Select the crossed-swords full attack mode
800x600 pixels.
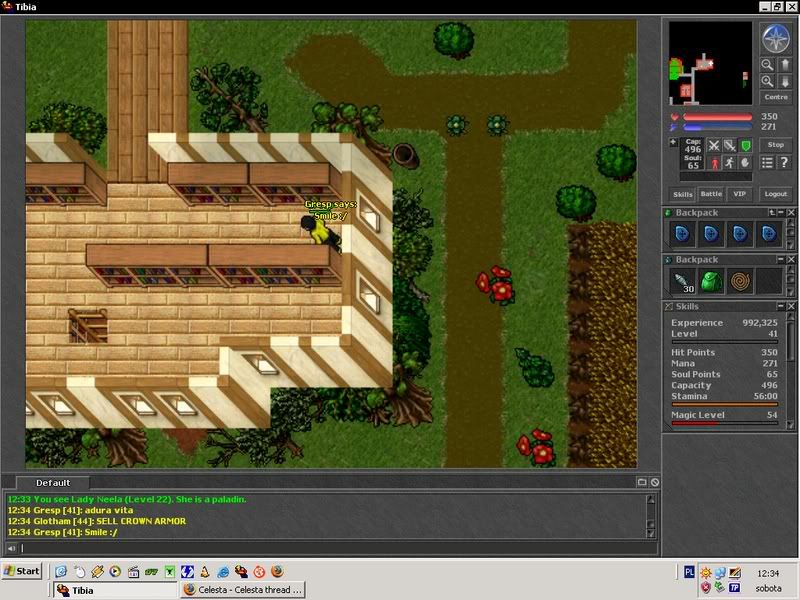point(714,146)
